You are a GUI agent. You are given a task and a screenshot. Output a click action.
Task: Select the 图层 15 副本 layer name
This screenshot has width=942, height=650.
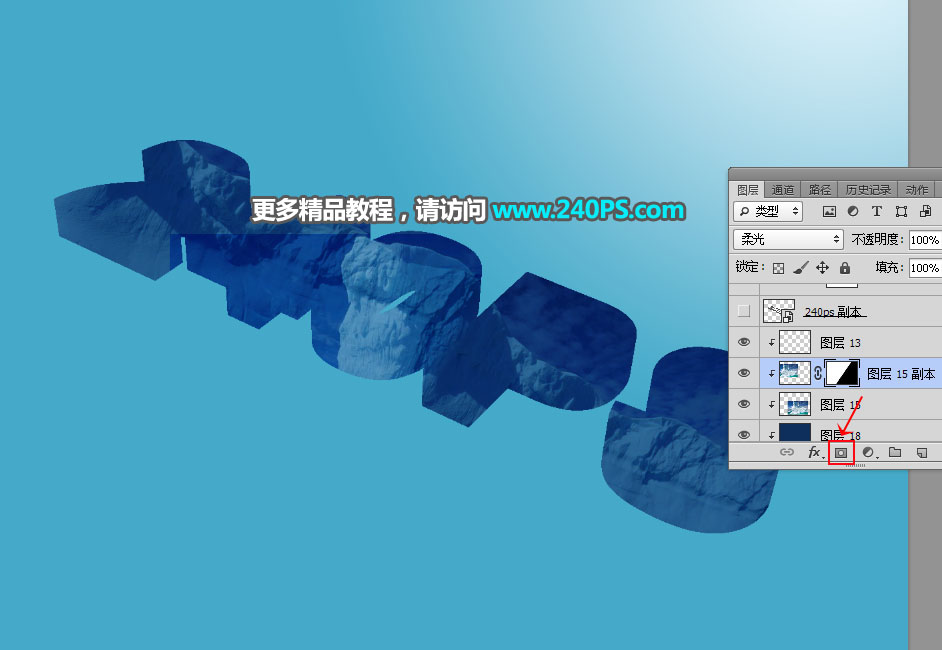point(901,374)
